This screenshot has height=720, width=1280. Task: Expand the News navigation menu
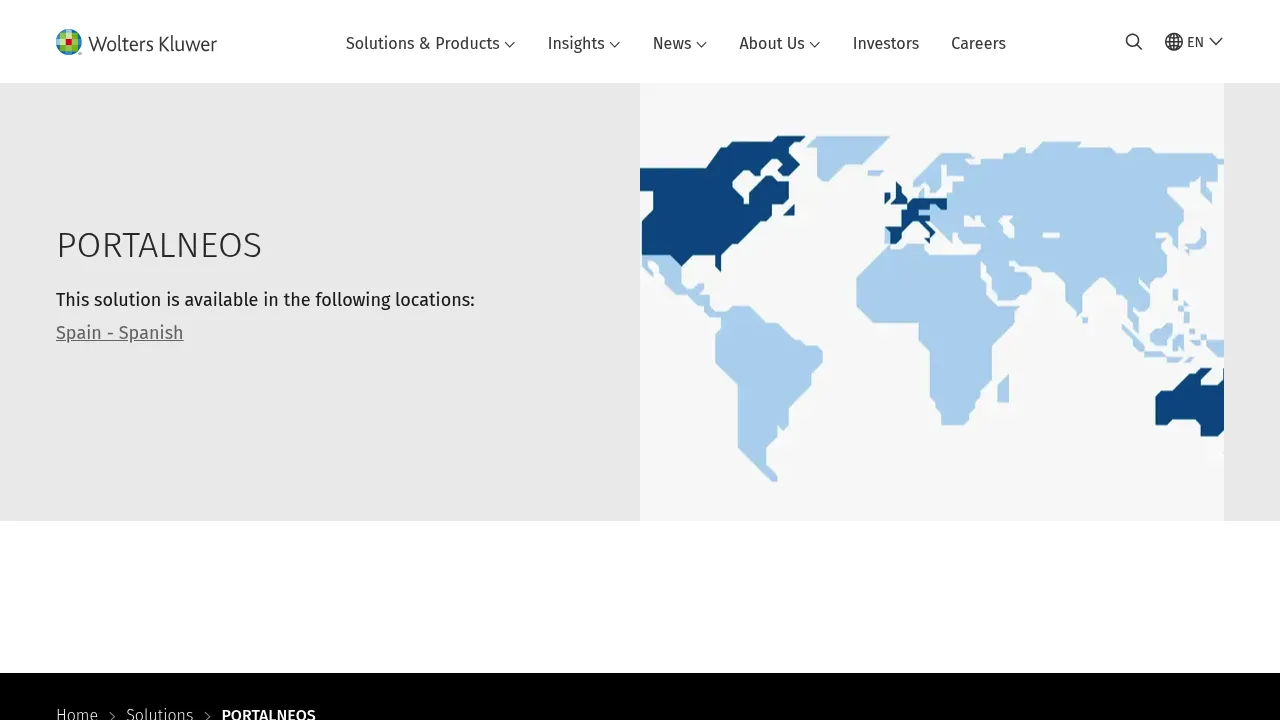680,43
